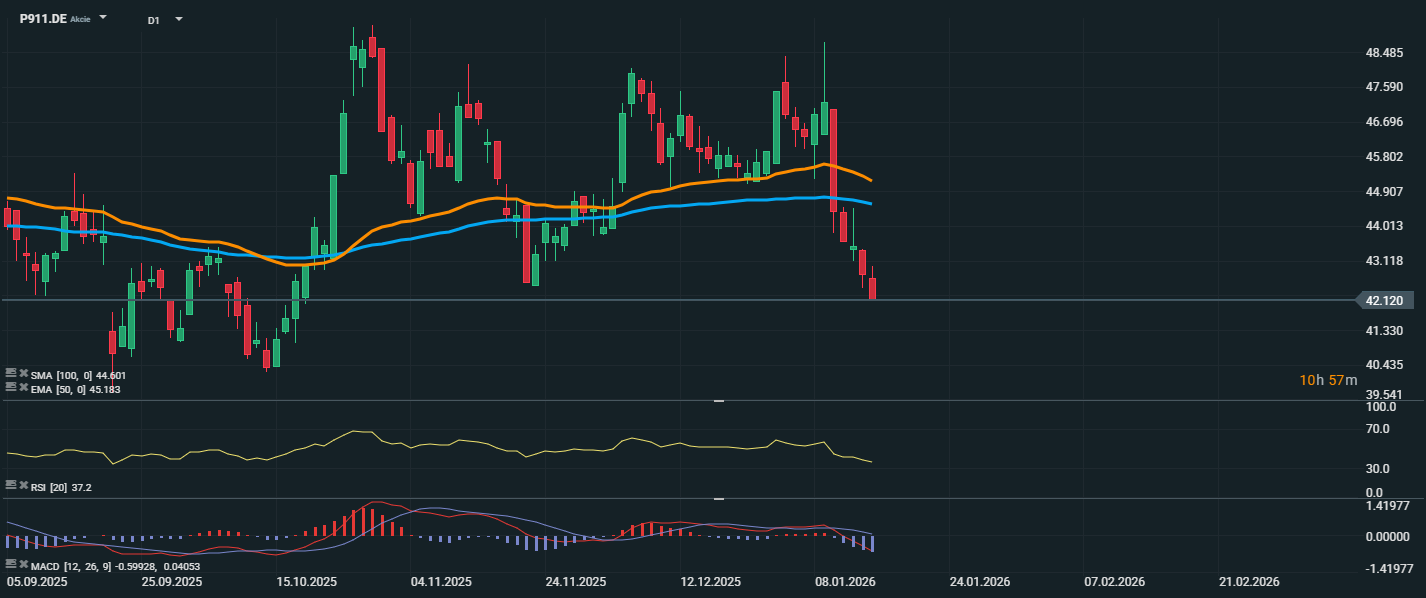Click price axis value 46.696
Viewport: 1426px width, 598px height.
1384,122
